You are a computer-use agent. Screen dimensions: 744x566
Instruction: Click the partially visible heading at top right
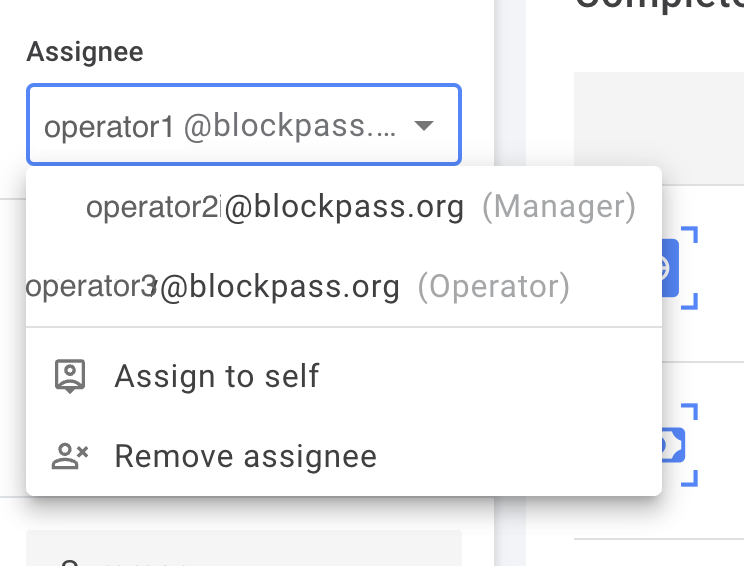(x=660, y=5)
